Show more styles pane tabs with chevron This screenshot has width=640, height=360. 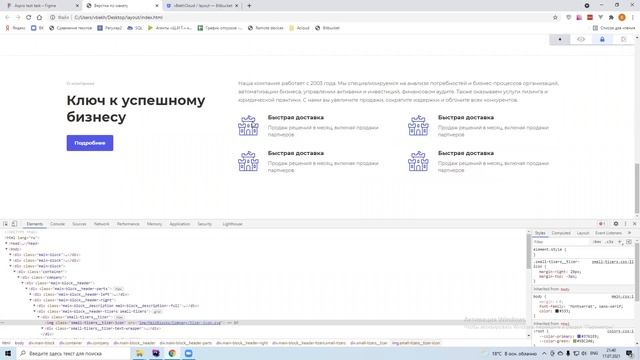coord(629,233)
